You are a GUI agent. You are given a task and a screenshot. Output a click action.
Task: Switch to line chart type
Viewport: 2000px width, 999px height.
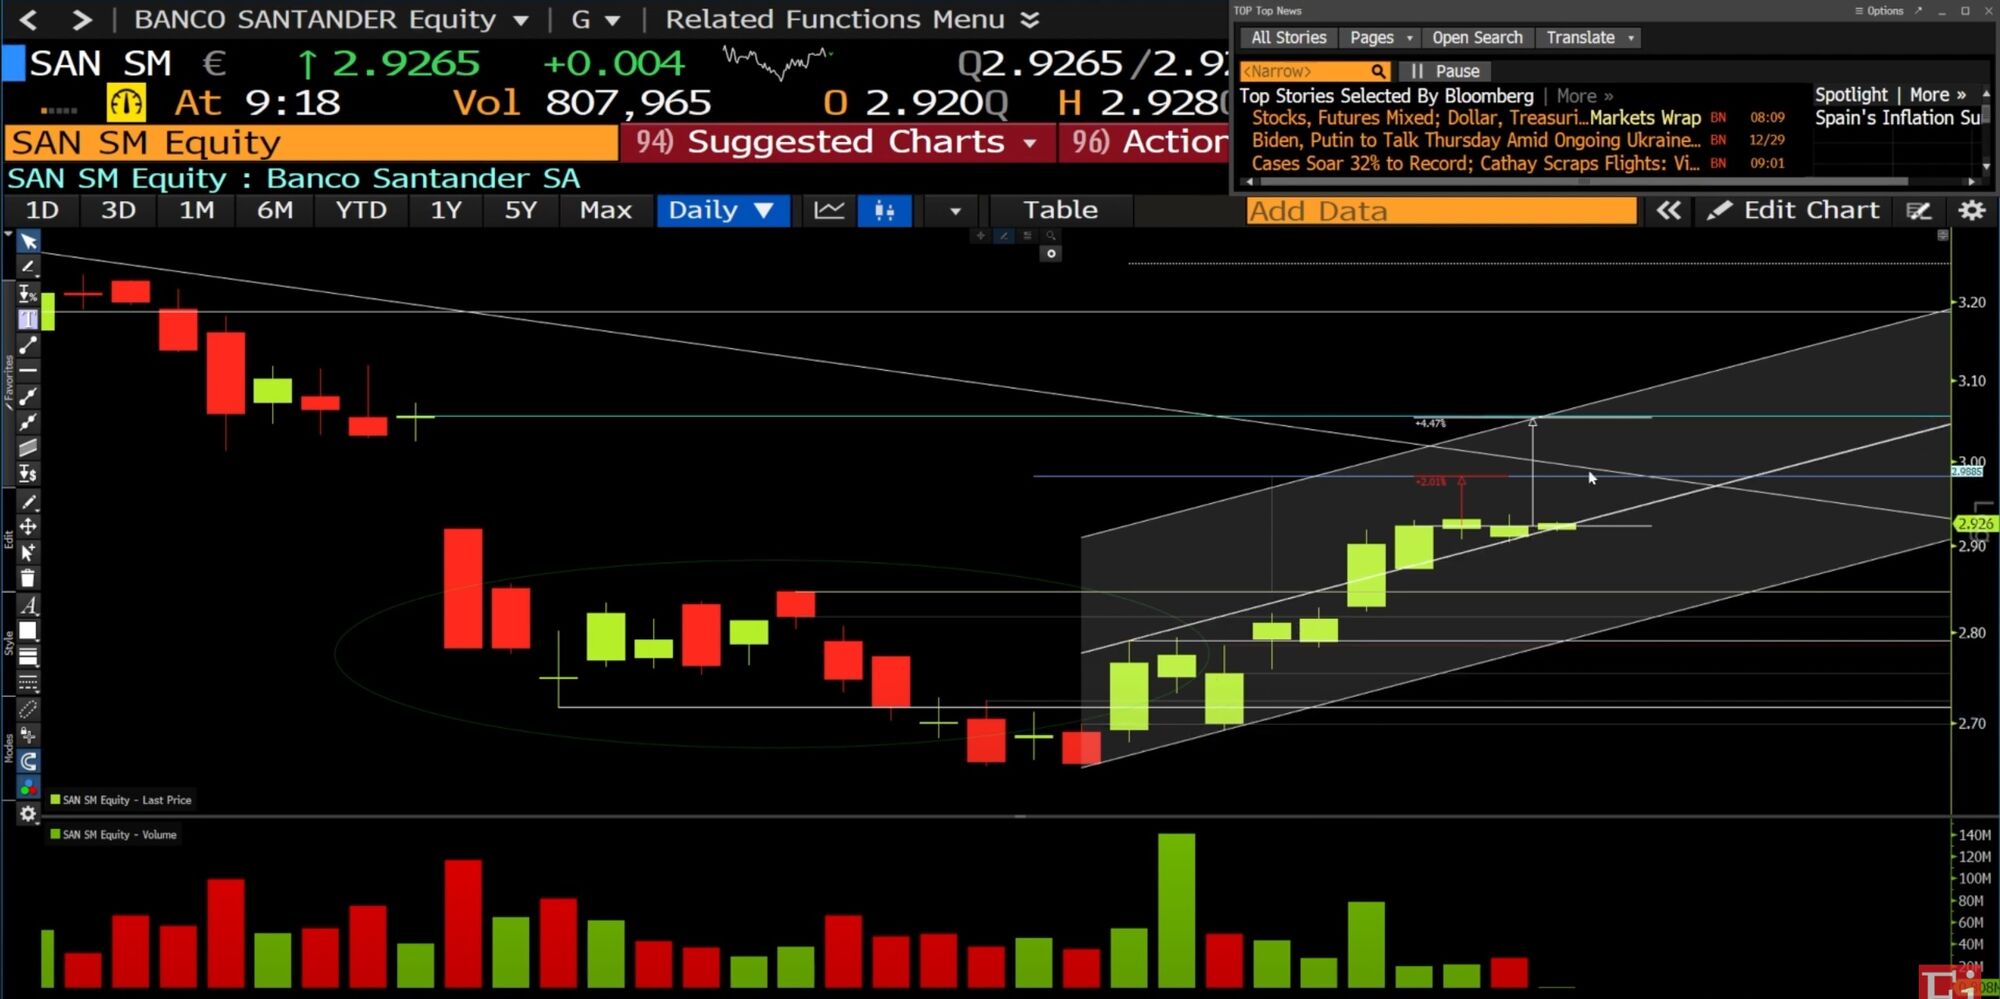coord(829,210)
